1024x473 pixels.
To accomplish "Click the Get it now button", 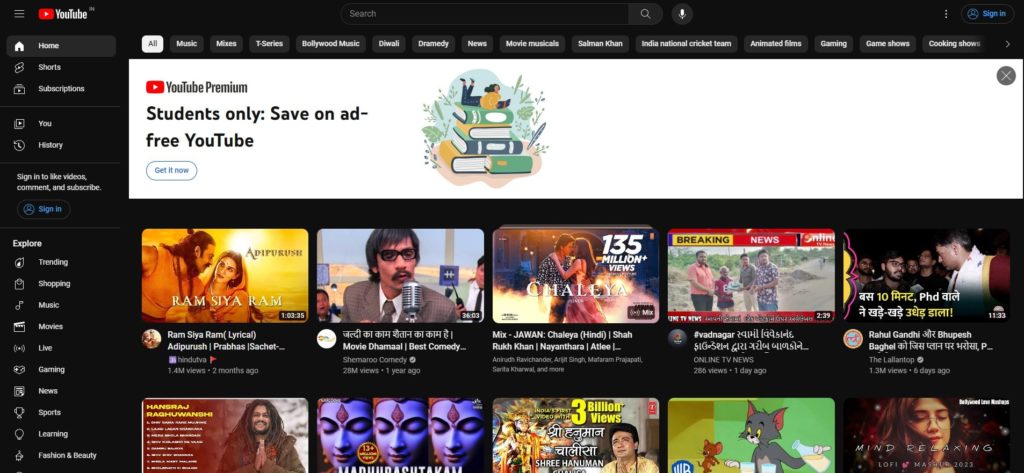I will coord(171,171).
